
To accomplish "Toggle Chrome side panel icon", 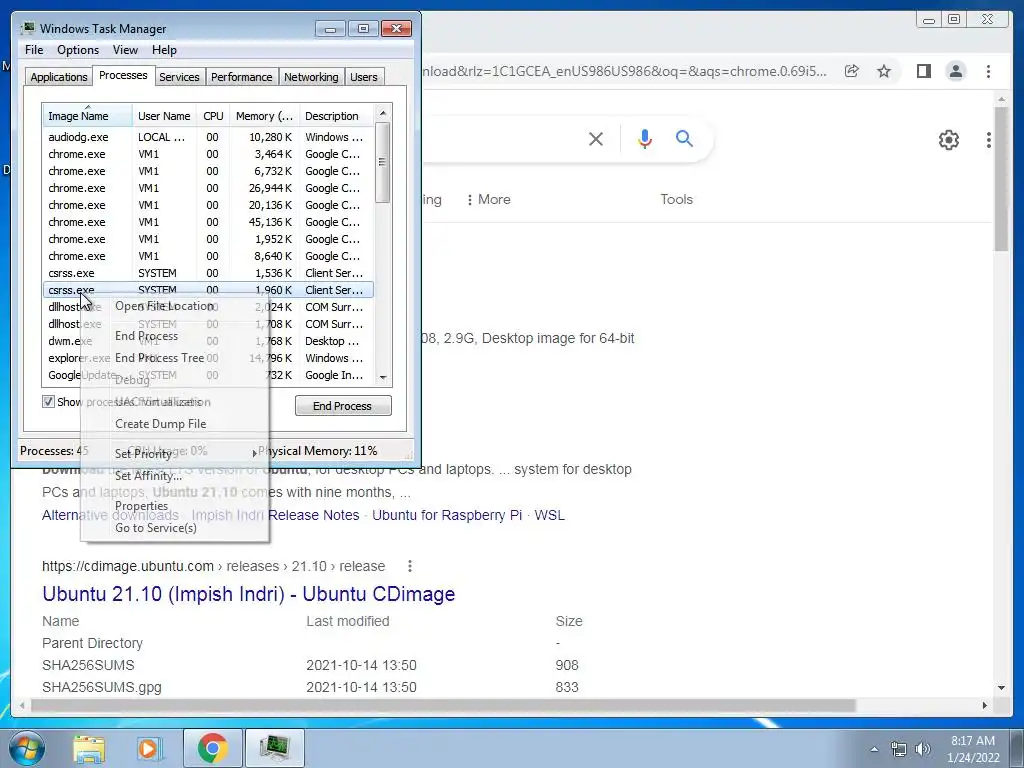I will (x=923, y=71).
